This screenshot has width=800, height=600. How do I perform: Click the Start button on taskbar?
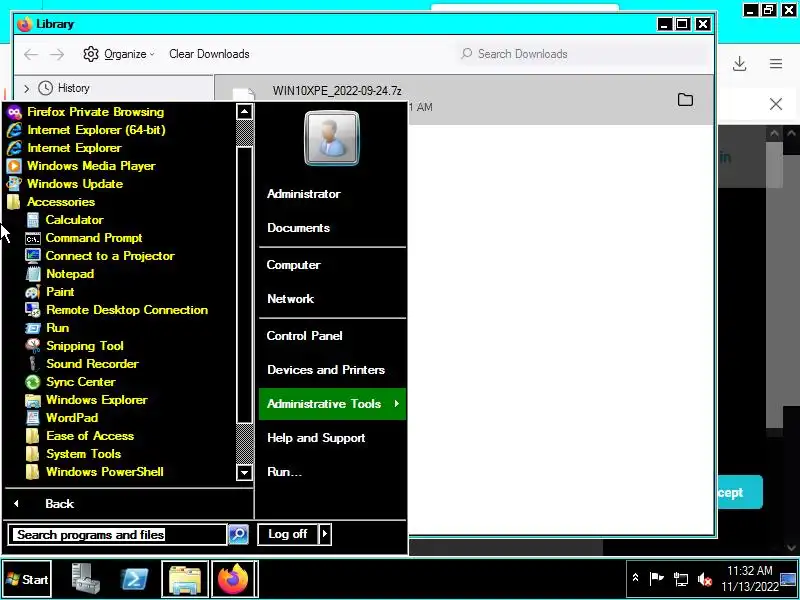point(27,579)
